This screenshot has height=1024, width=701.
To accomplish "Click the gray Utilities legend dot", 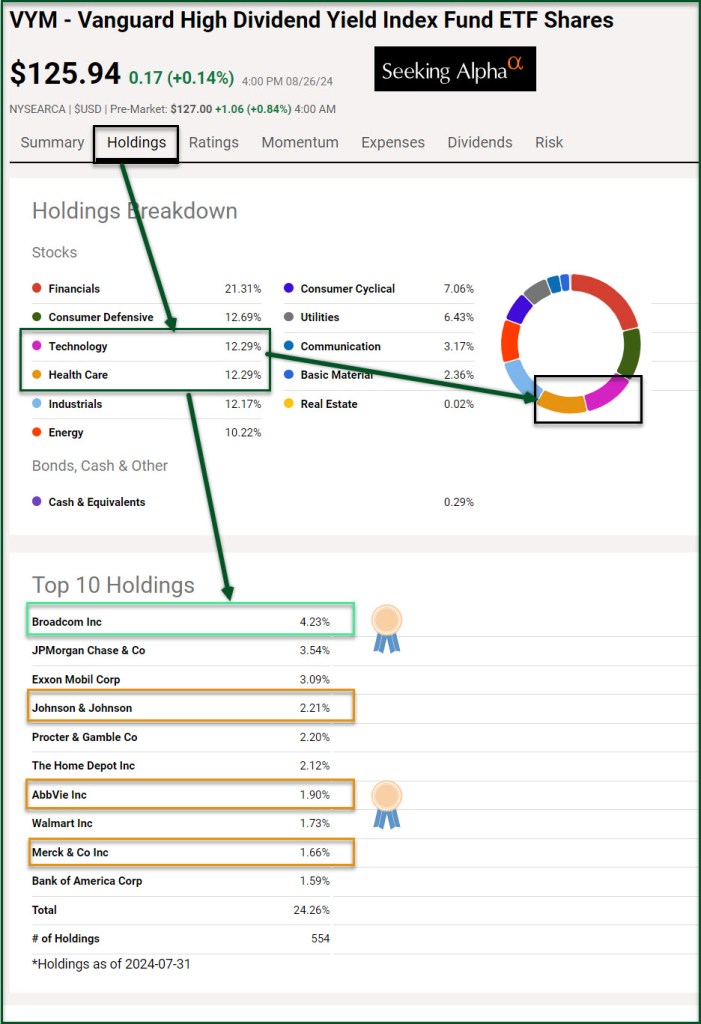I will coord(289,317).
